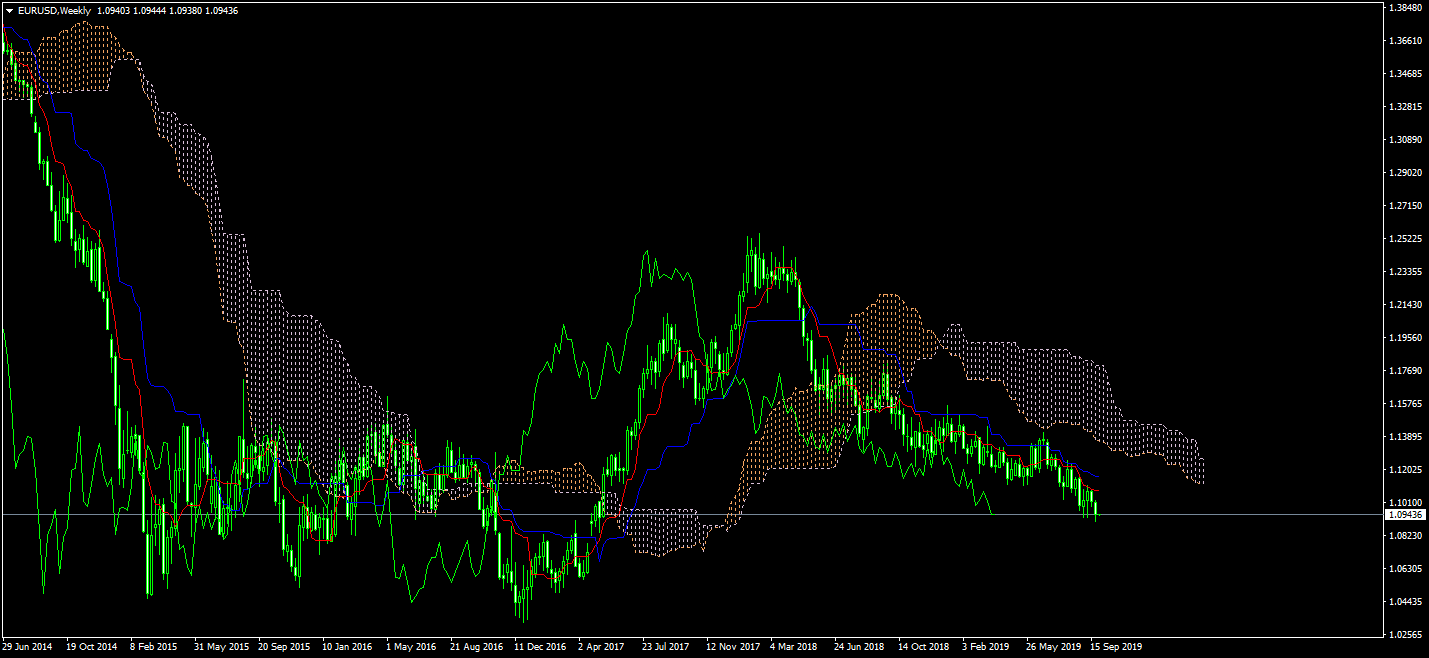Click the 1.25225 price scale label
Viewport: 1429px width, 658px height.
(x=1404, y=239)
